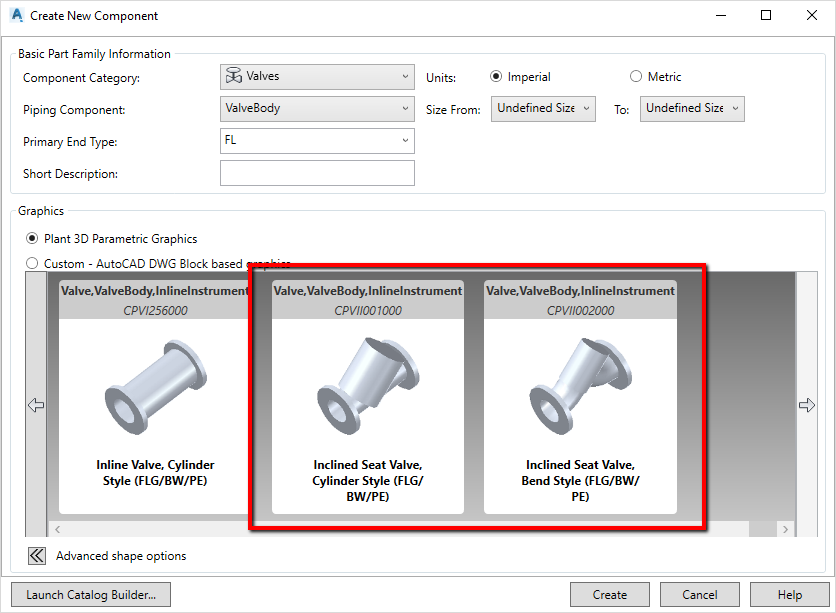The width and height of the screenshot is (836, 613).
Task: Minimize the Create New Component window
Action: [721, 15]
